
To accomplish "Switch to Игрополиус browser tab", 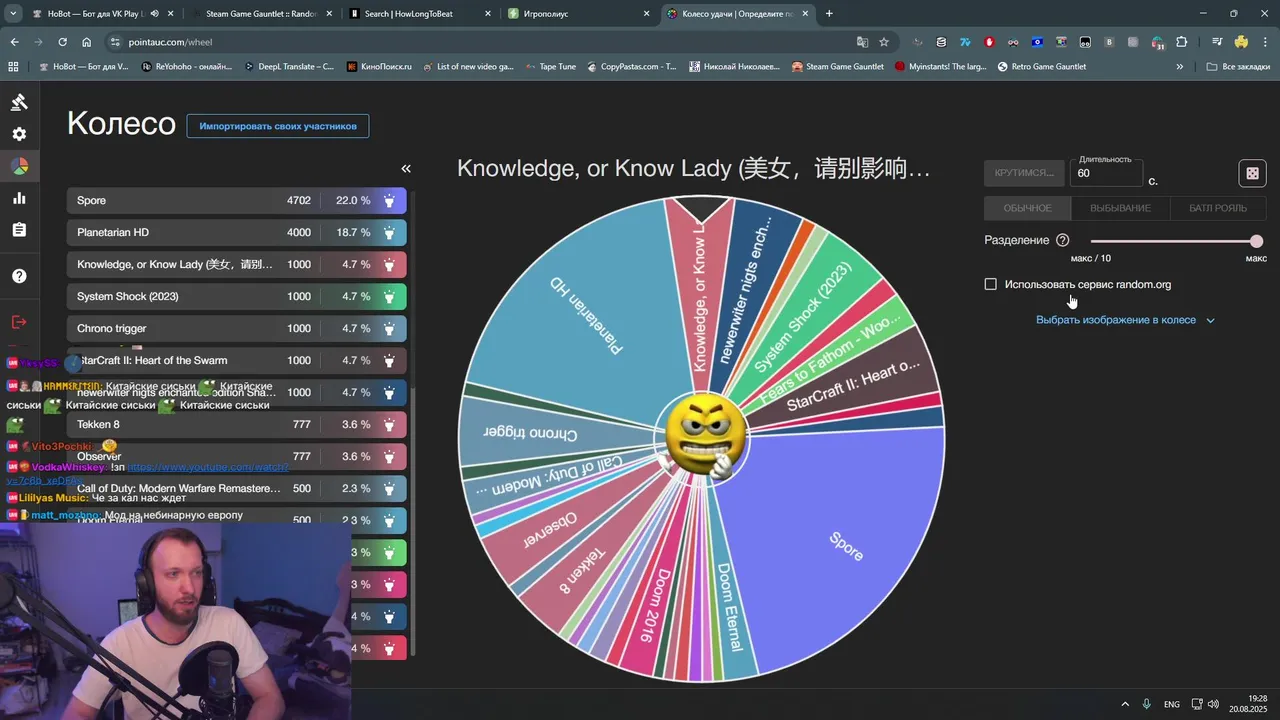I will tap(578, 14).
